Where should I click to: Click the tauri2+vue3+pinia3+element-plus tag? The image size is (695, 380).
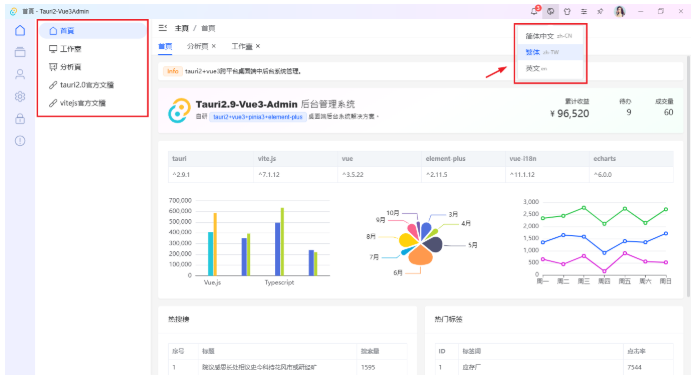258,117
